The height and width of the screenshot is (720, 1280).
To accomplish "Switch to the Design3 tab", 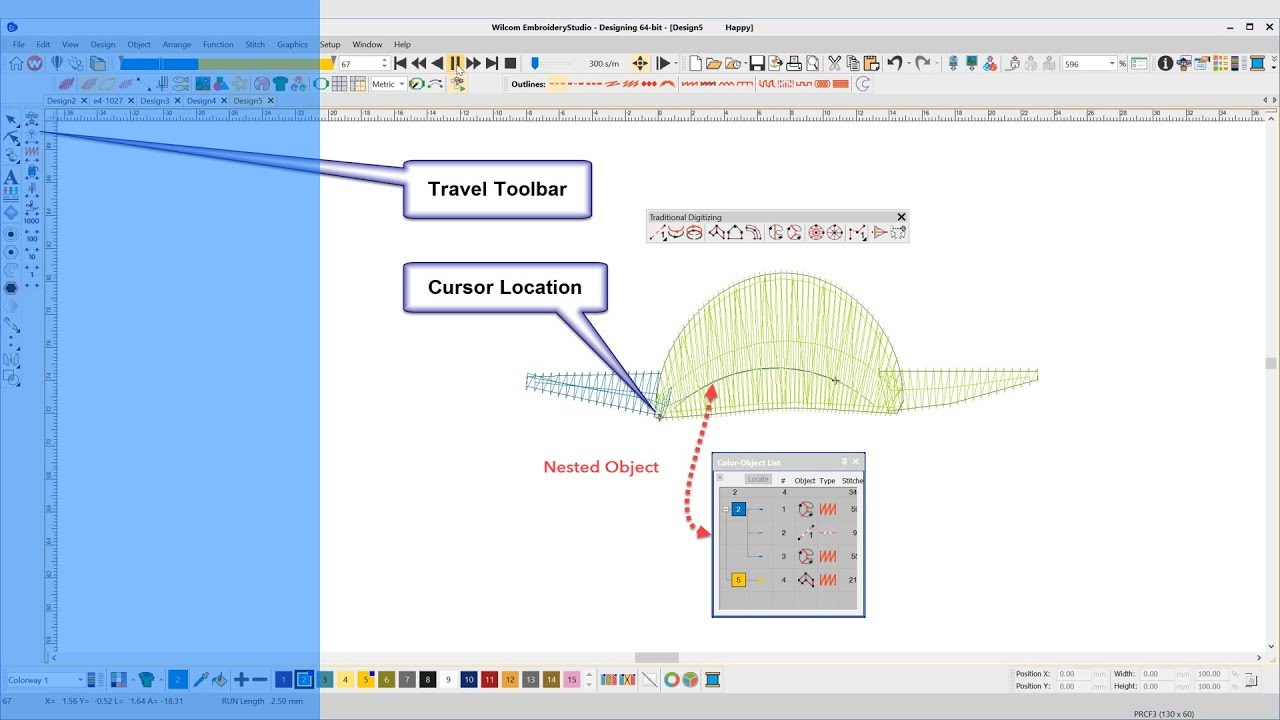I will tap(154, 101).
